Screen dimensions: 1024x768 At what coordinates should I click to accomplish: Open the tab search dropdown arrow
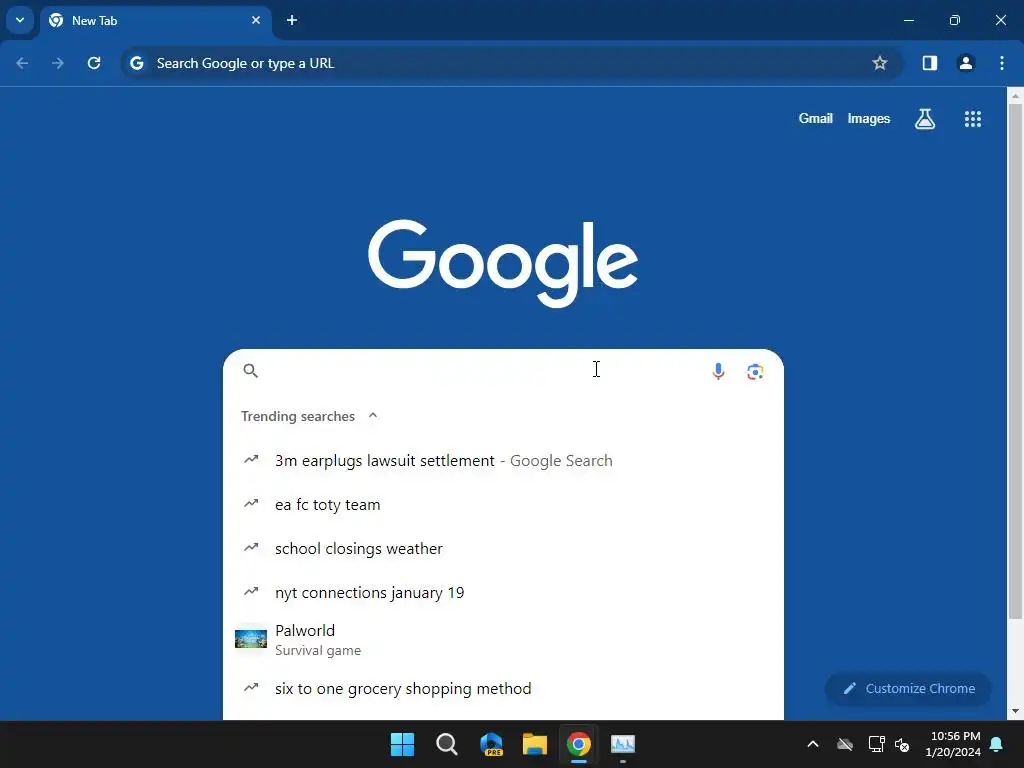(20, 20)
